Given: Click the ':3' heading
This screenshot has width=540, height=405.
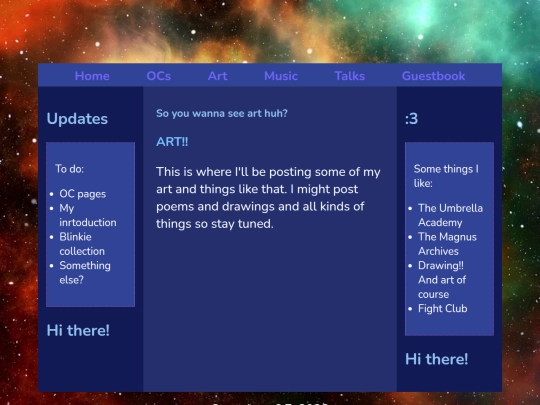Looking at the screenshot, I should (411, 119).
